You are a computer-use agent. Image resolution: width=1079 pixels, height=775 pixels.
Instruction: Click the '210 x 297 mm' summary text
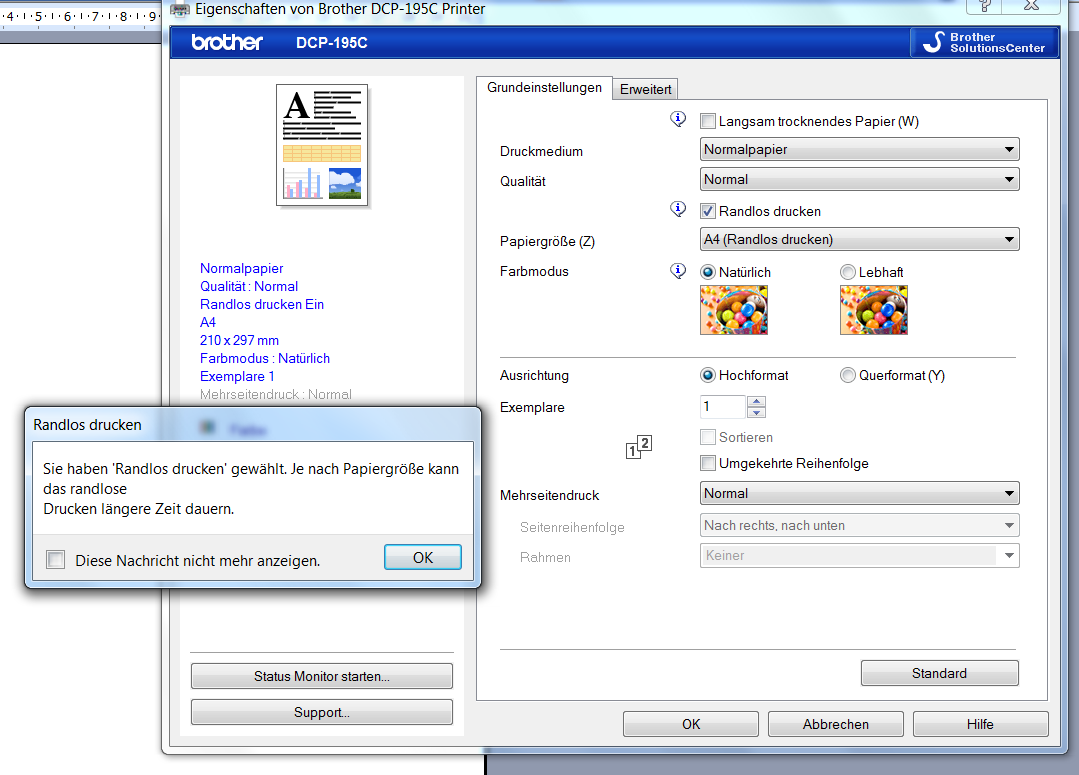(239, 340)
